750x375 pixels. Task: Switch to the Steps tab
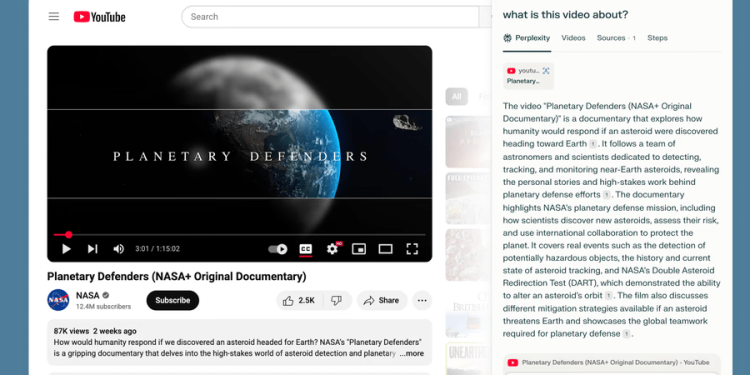(657, 38)
